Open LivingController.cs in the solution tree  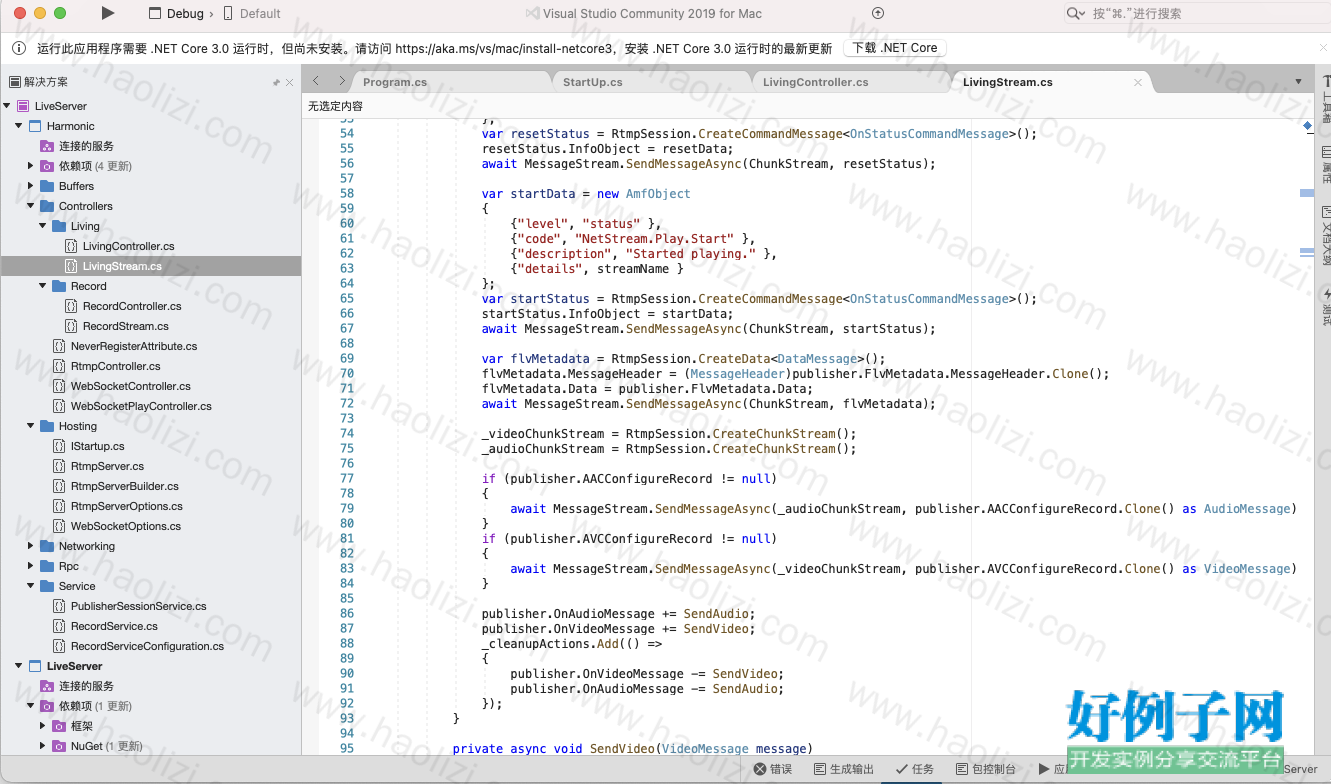click(x=128, y=246)
